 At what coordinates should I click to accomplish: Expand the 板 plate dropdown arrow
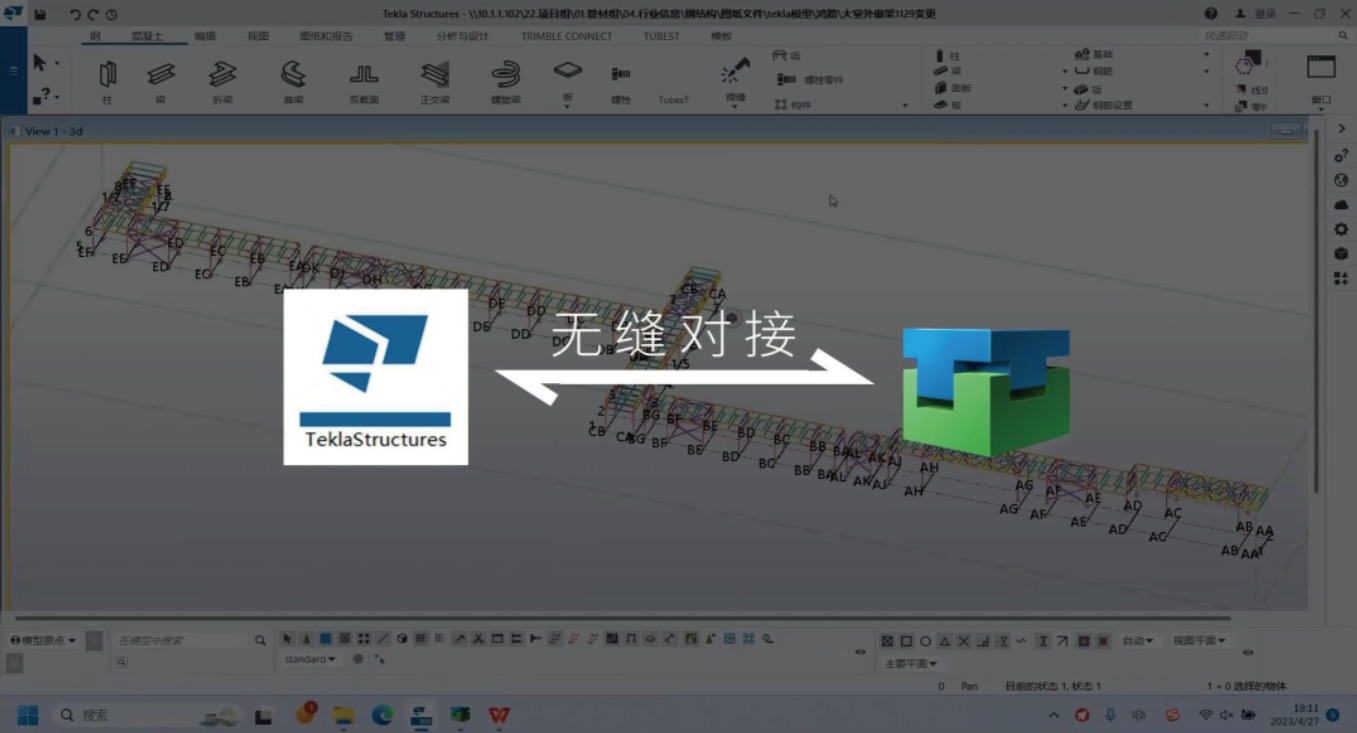(567, 106)
